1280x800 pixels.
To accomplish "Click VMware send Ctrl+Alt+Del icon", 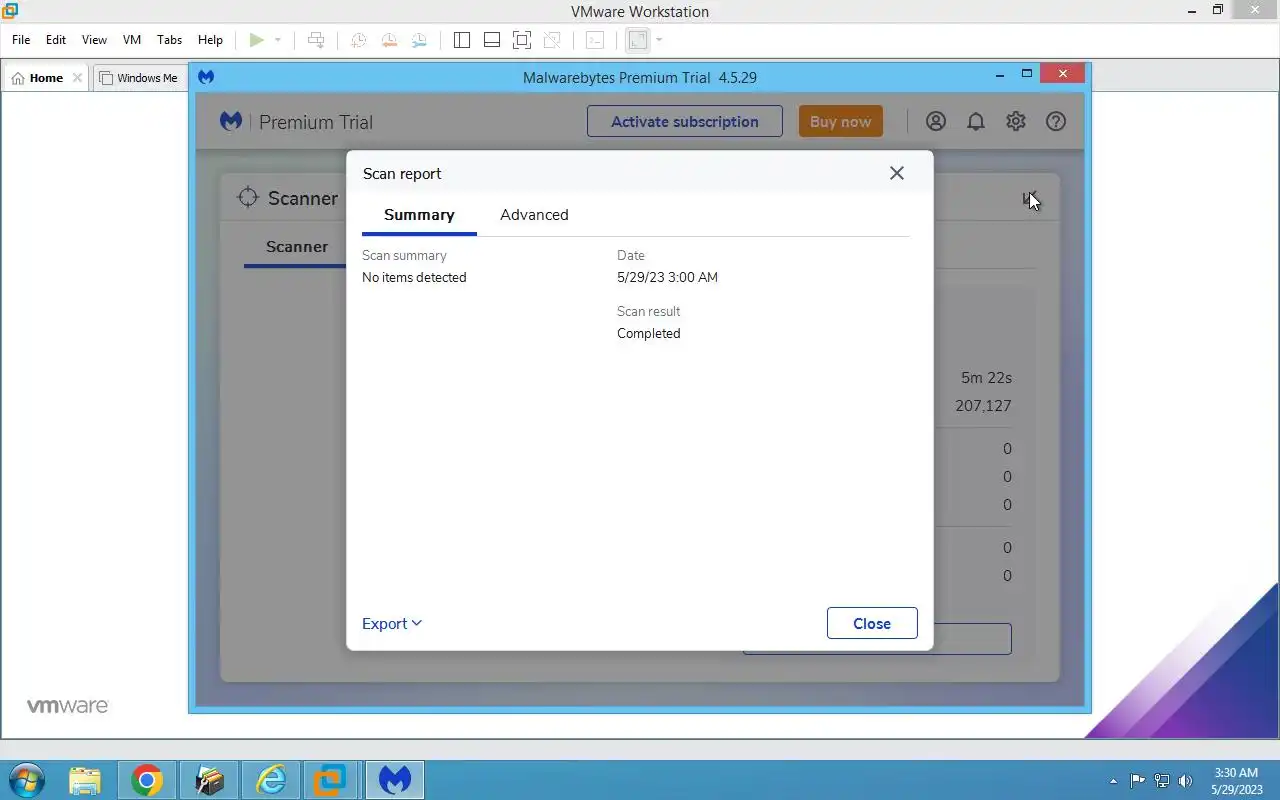I will [x=316, y=40].
